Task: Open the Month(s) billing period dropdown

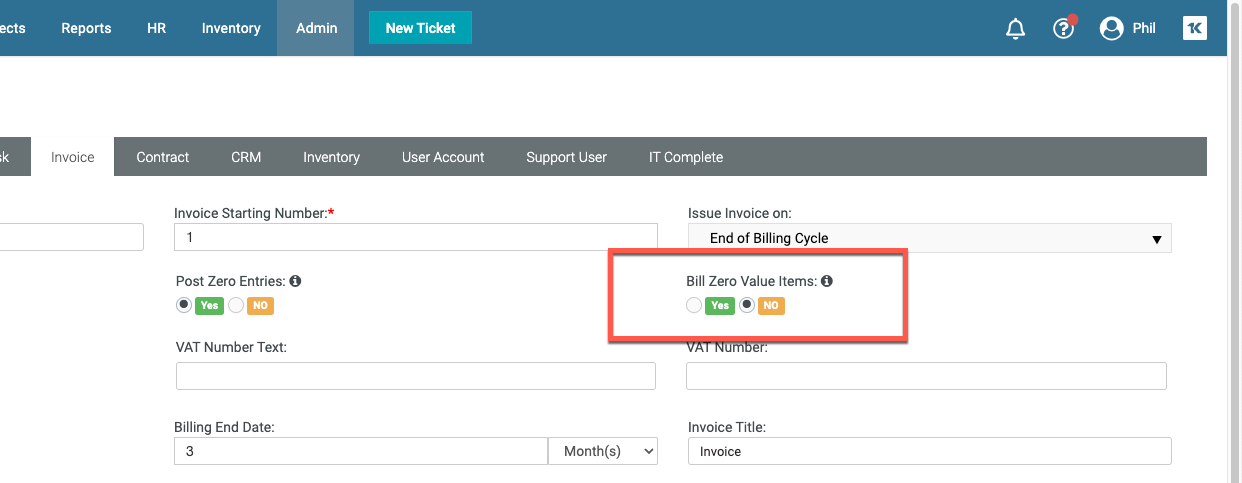Action: coord(603,451)
